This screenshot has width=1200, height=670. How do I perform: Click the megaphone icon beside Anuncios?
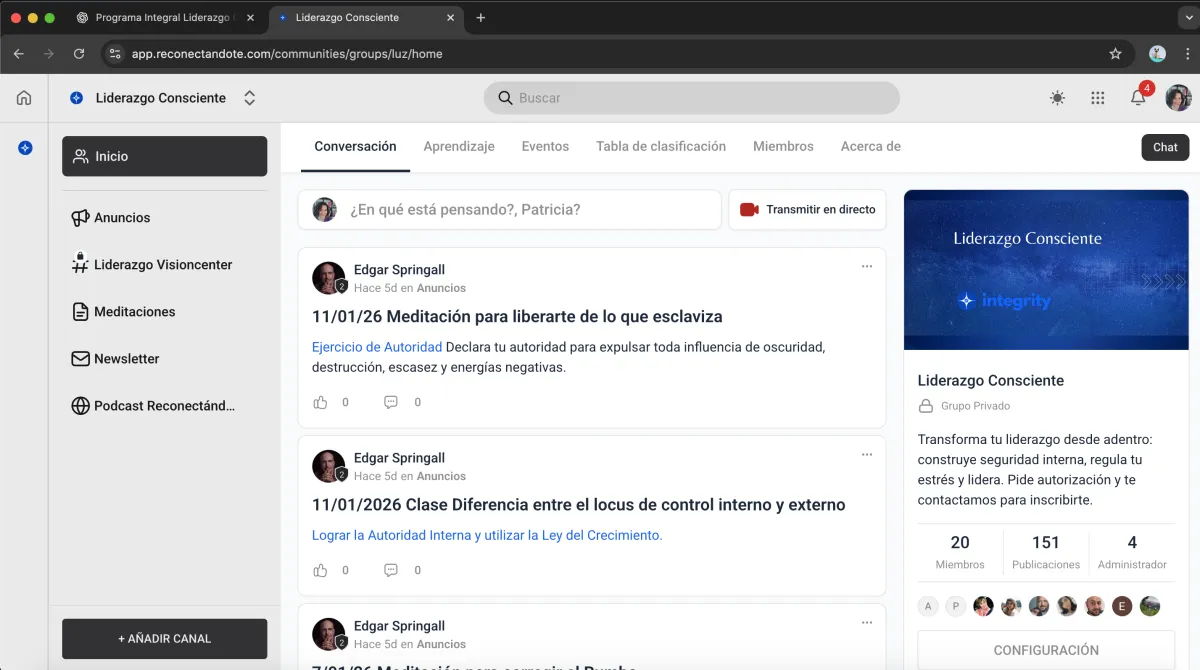point(80,218)
